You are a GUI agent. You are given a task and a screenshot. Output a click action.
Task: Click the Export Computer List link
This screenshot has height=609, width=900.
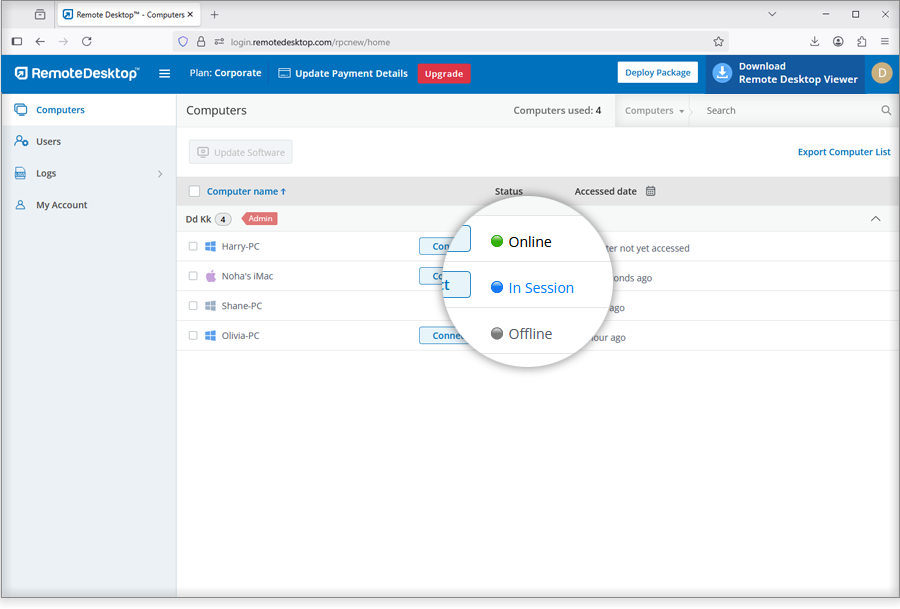(843, 152)
